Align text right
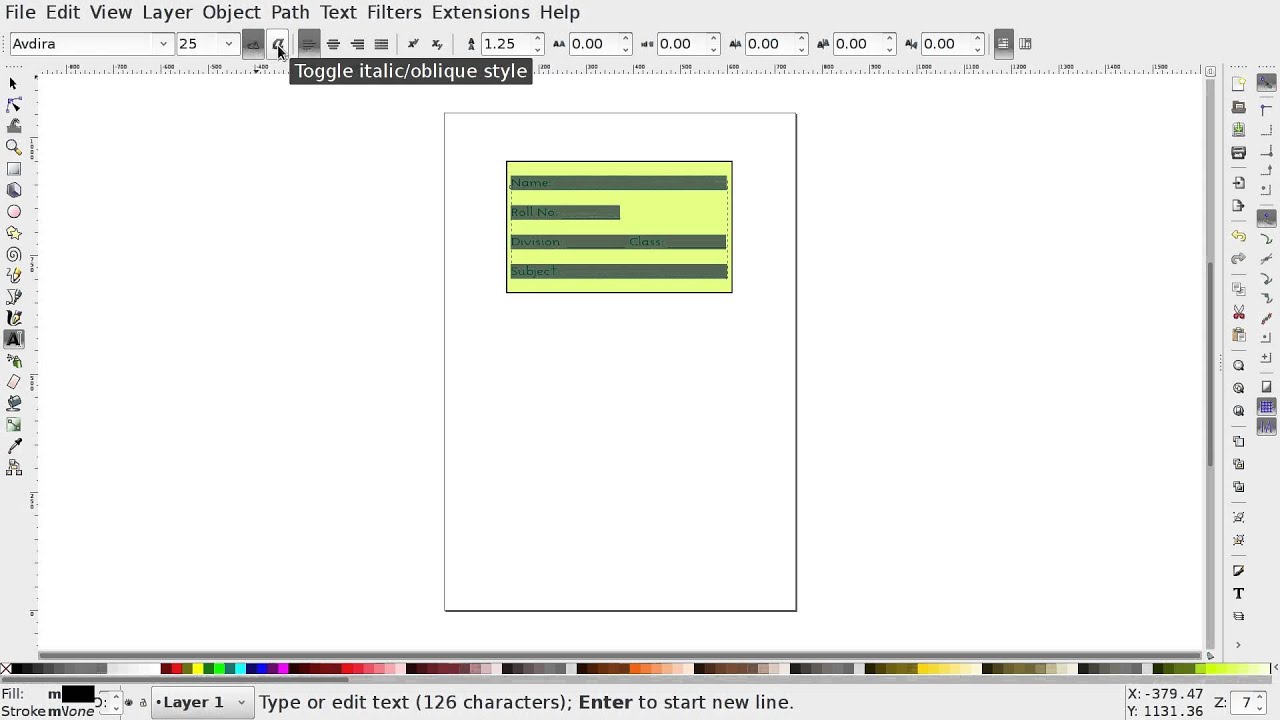Image resolution: width=1280 pixels, height=720 pixels. coord(357,44)
